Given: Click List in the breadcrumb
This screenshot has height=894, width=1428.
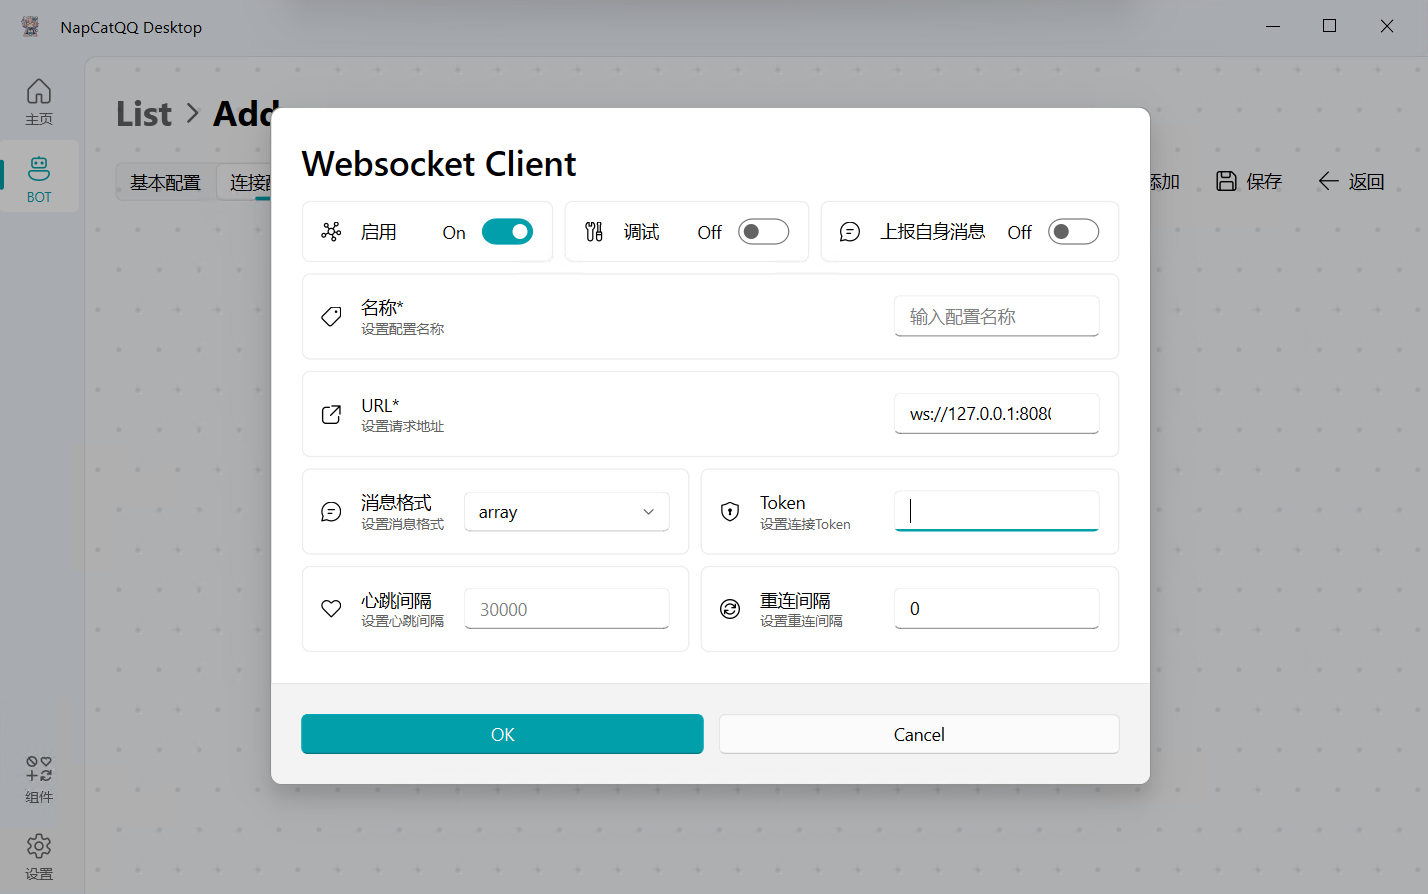Looking at the screenshot, I should click(x=144, y=114).
